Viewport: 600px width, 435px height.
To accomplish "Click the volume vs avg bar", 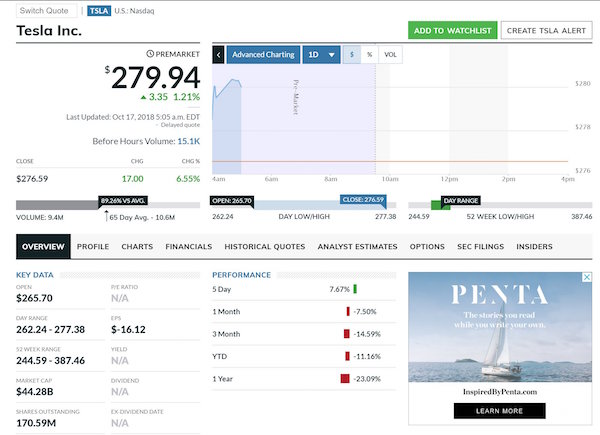I will click(100, 205).
